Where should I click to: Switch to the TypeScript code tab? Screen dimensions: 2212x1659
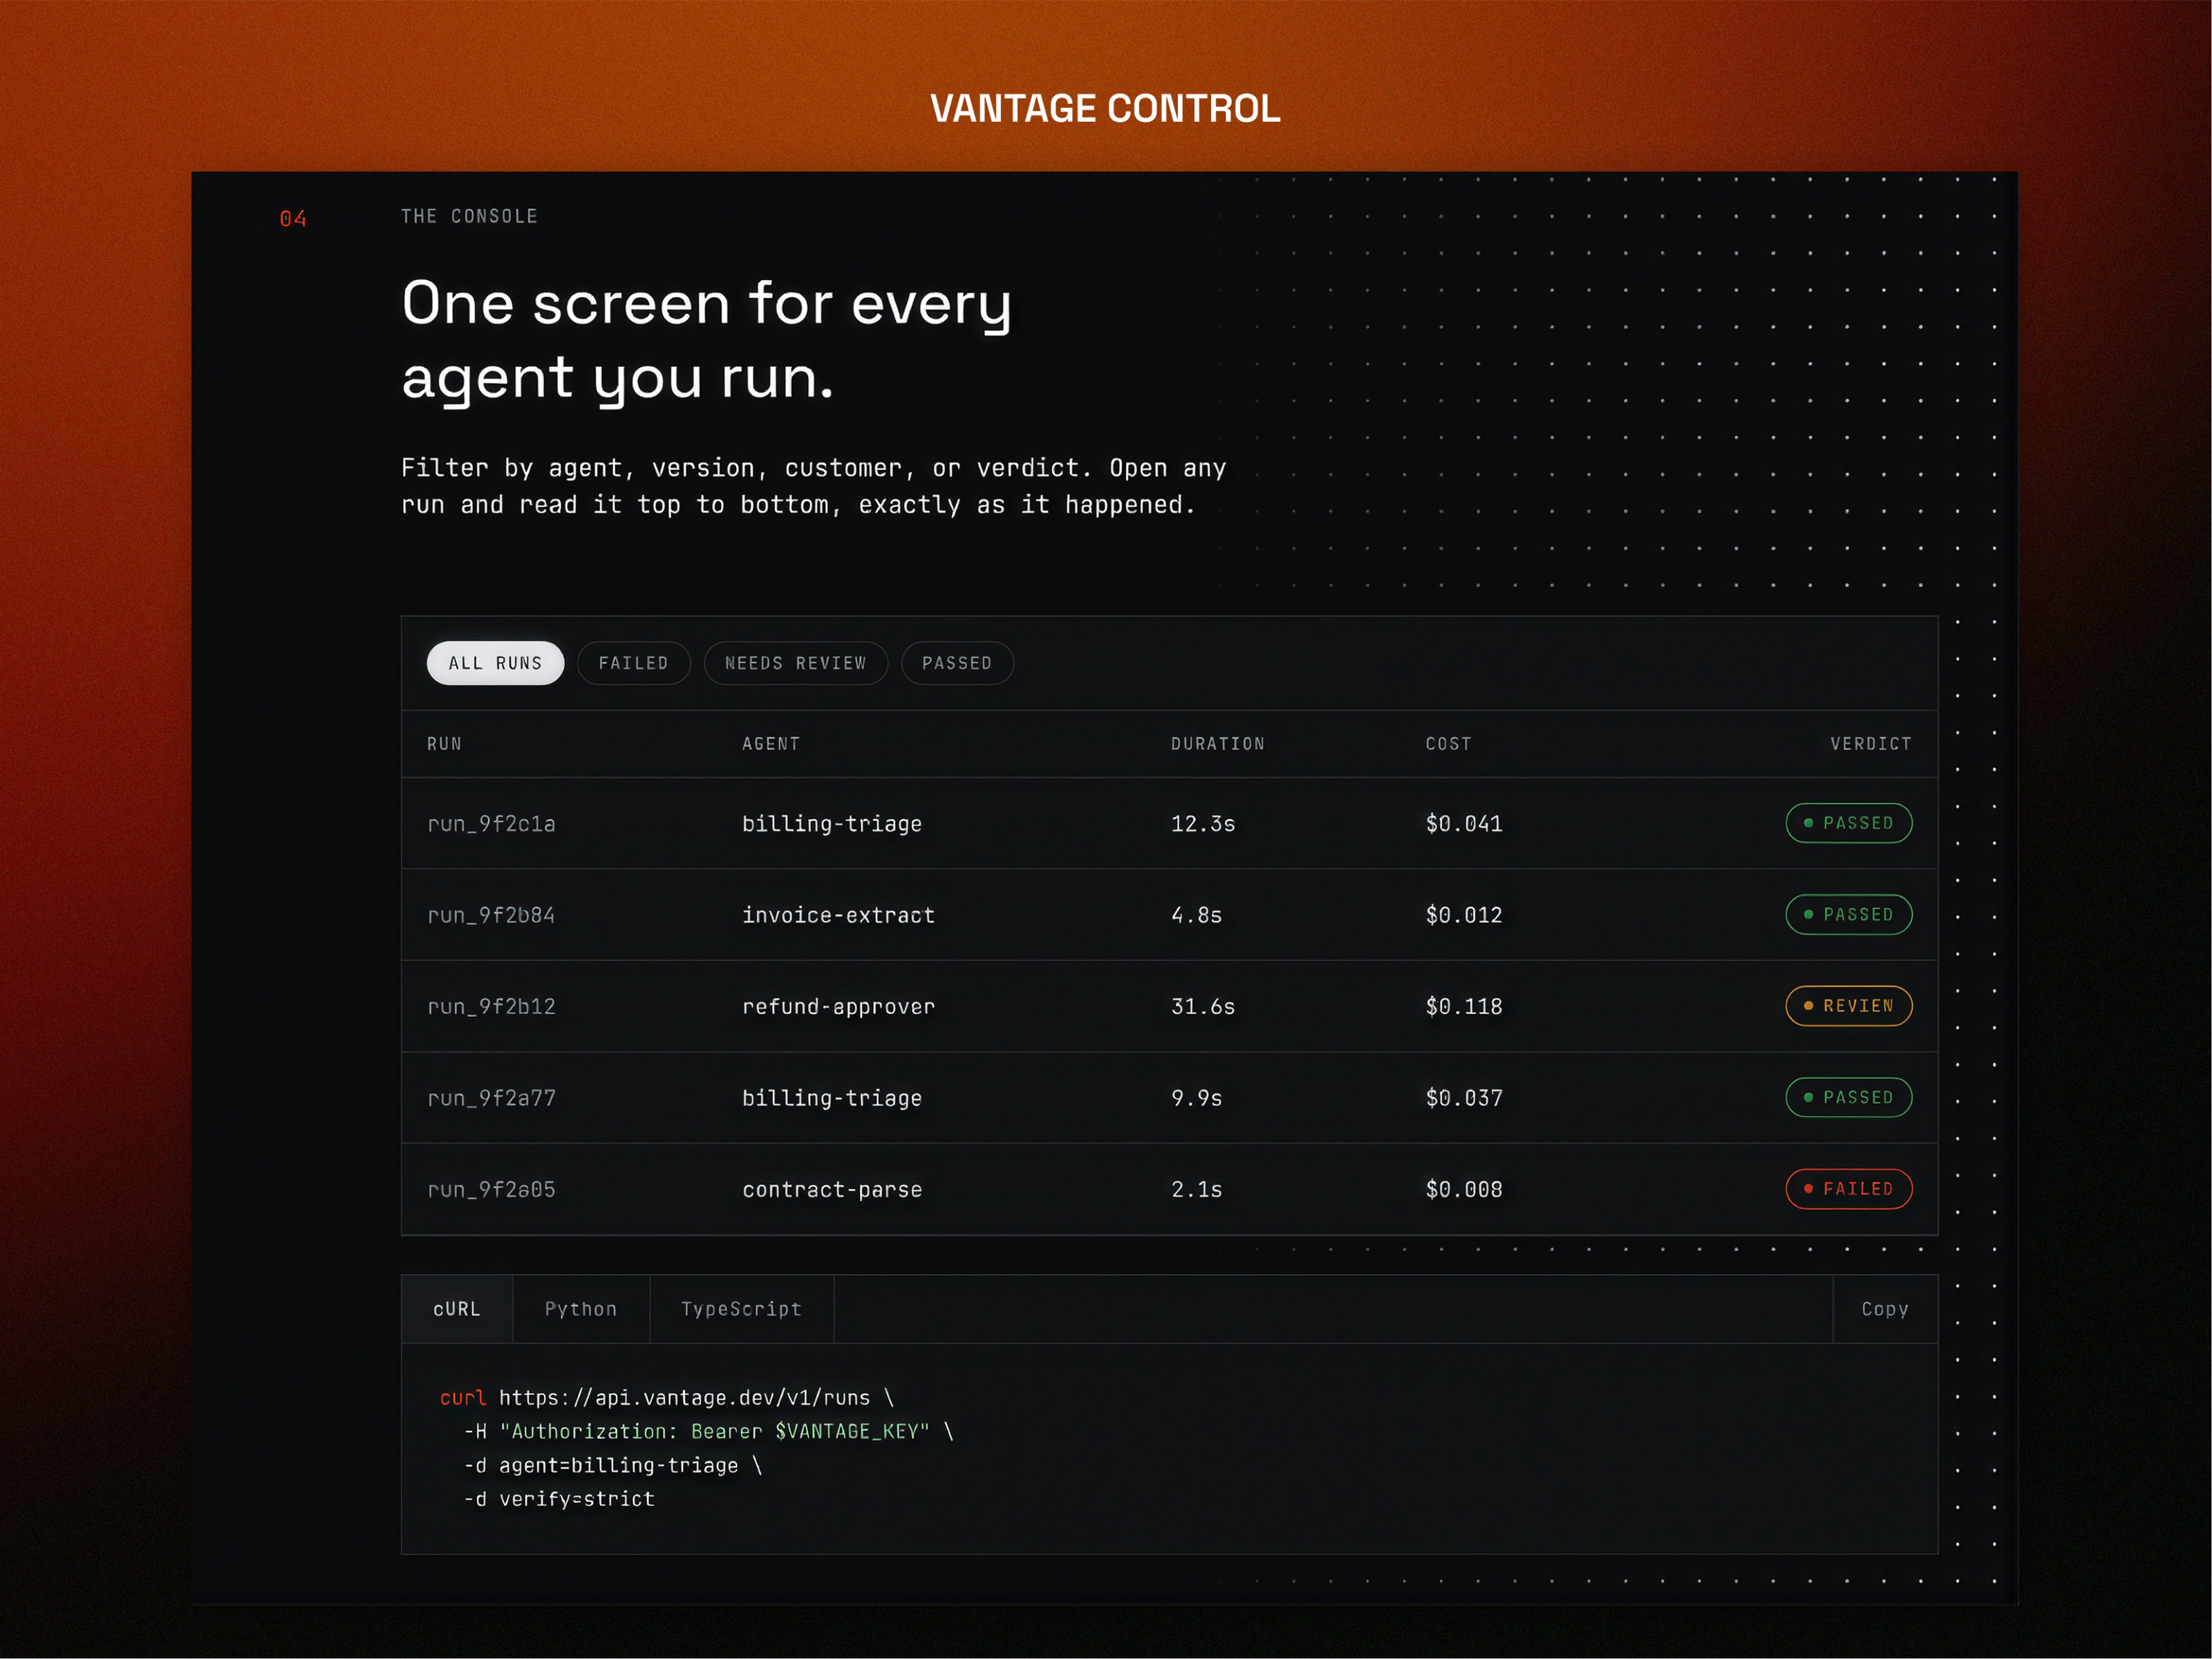[x=741, y=1309]
